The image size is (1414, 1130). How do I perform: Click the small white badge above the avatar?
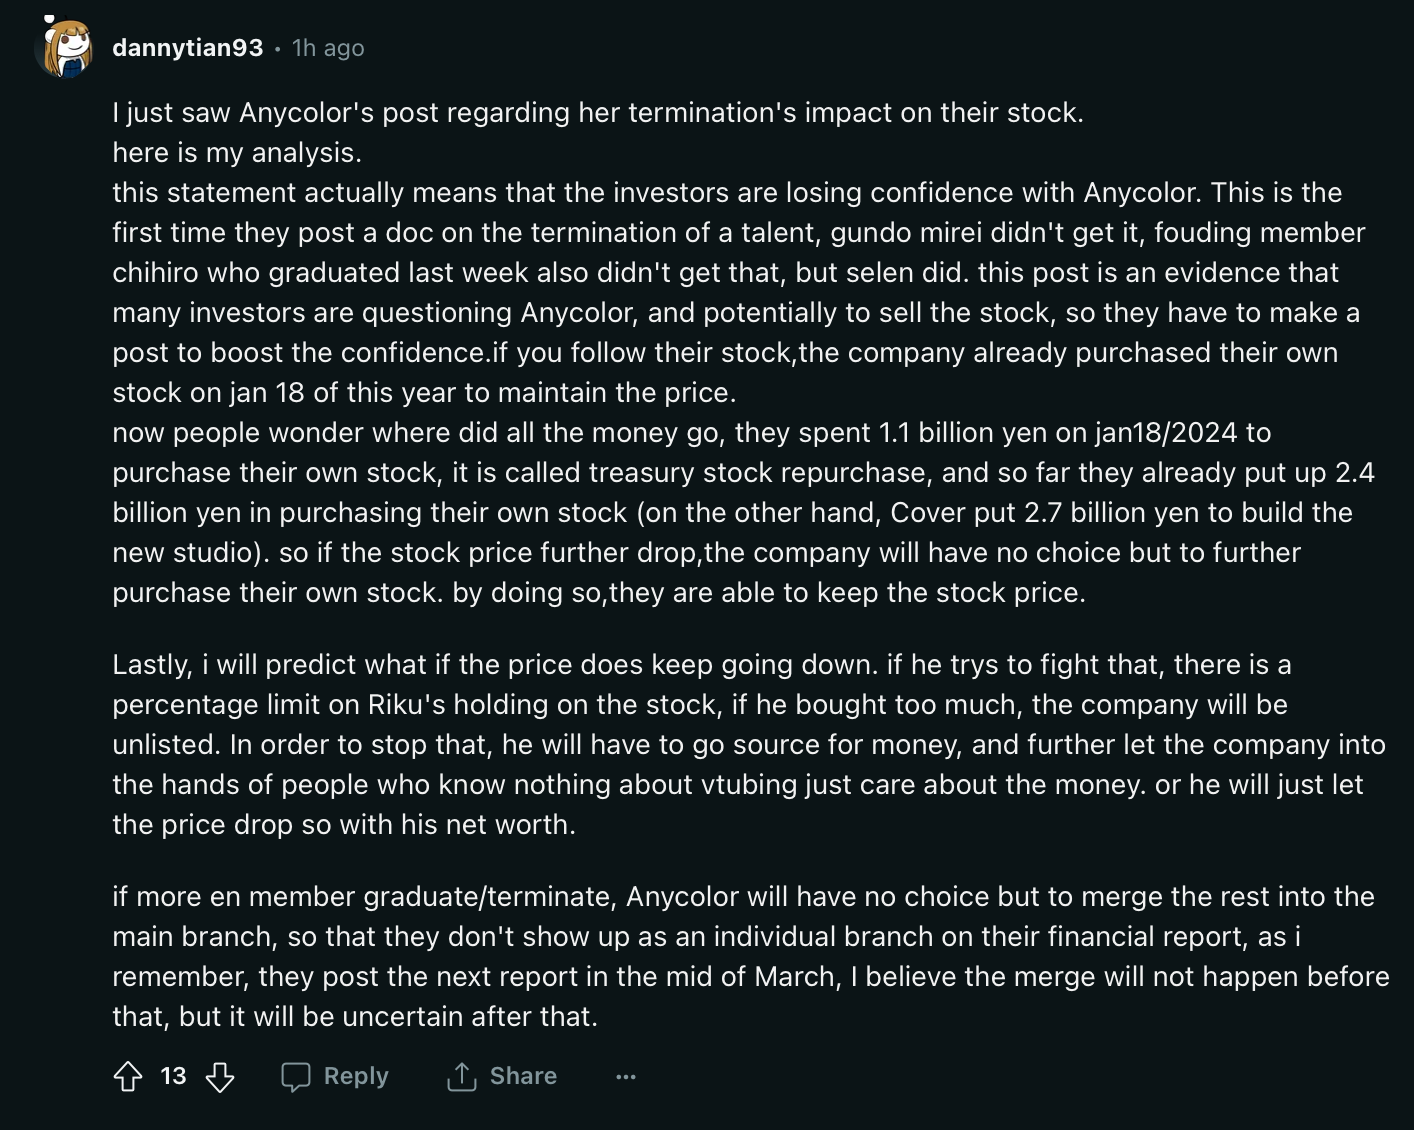[48, 19]
